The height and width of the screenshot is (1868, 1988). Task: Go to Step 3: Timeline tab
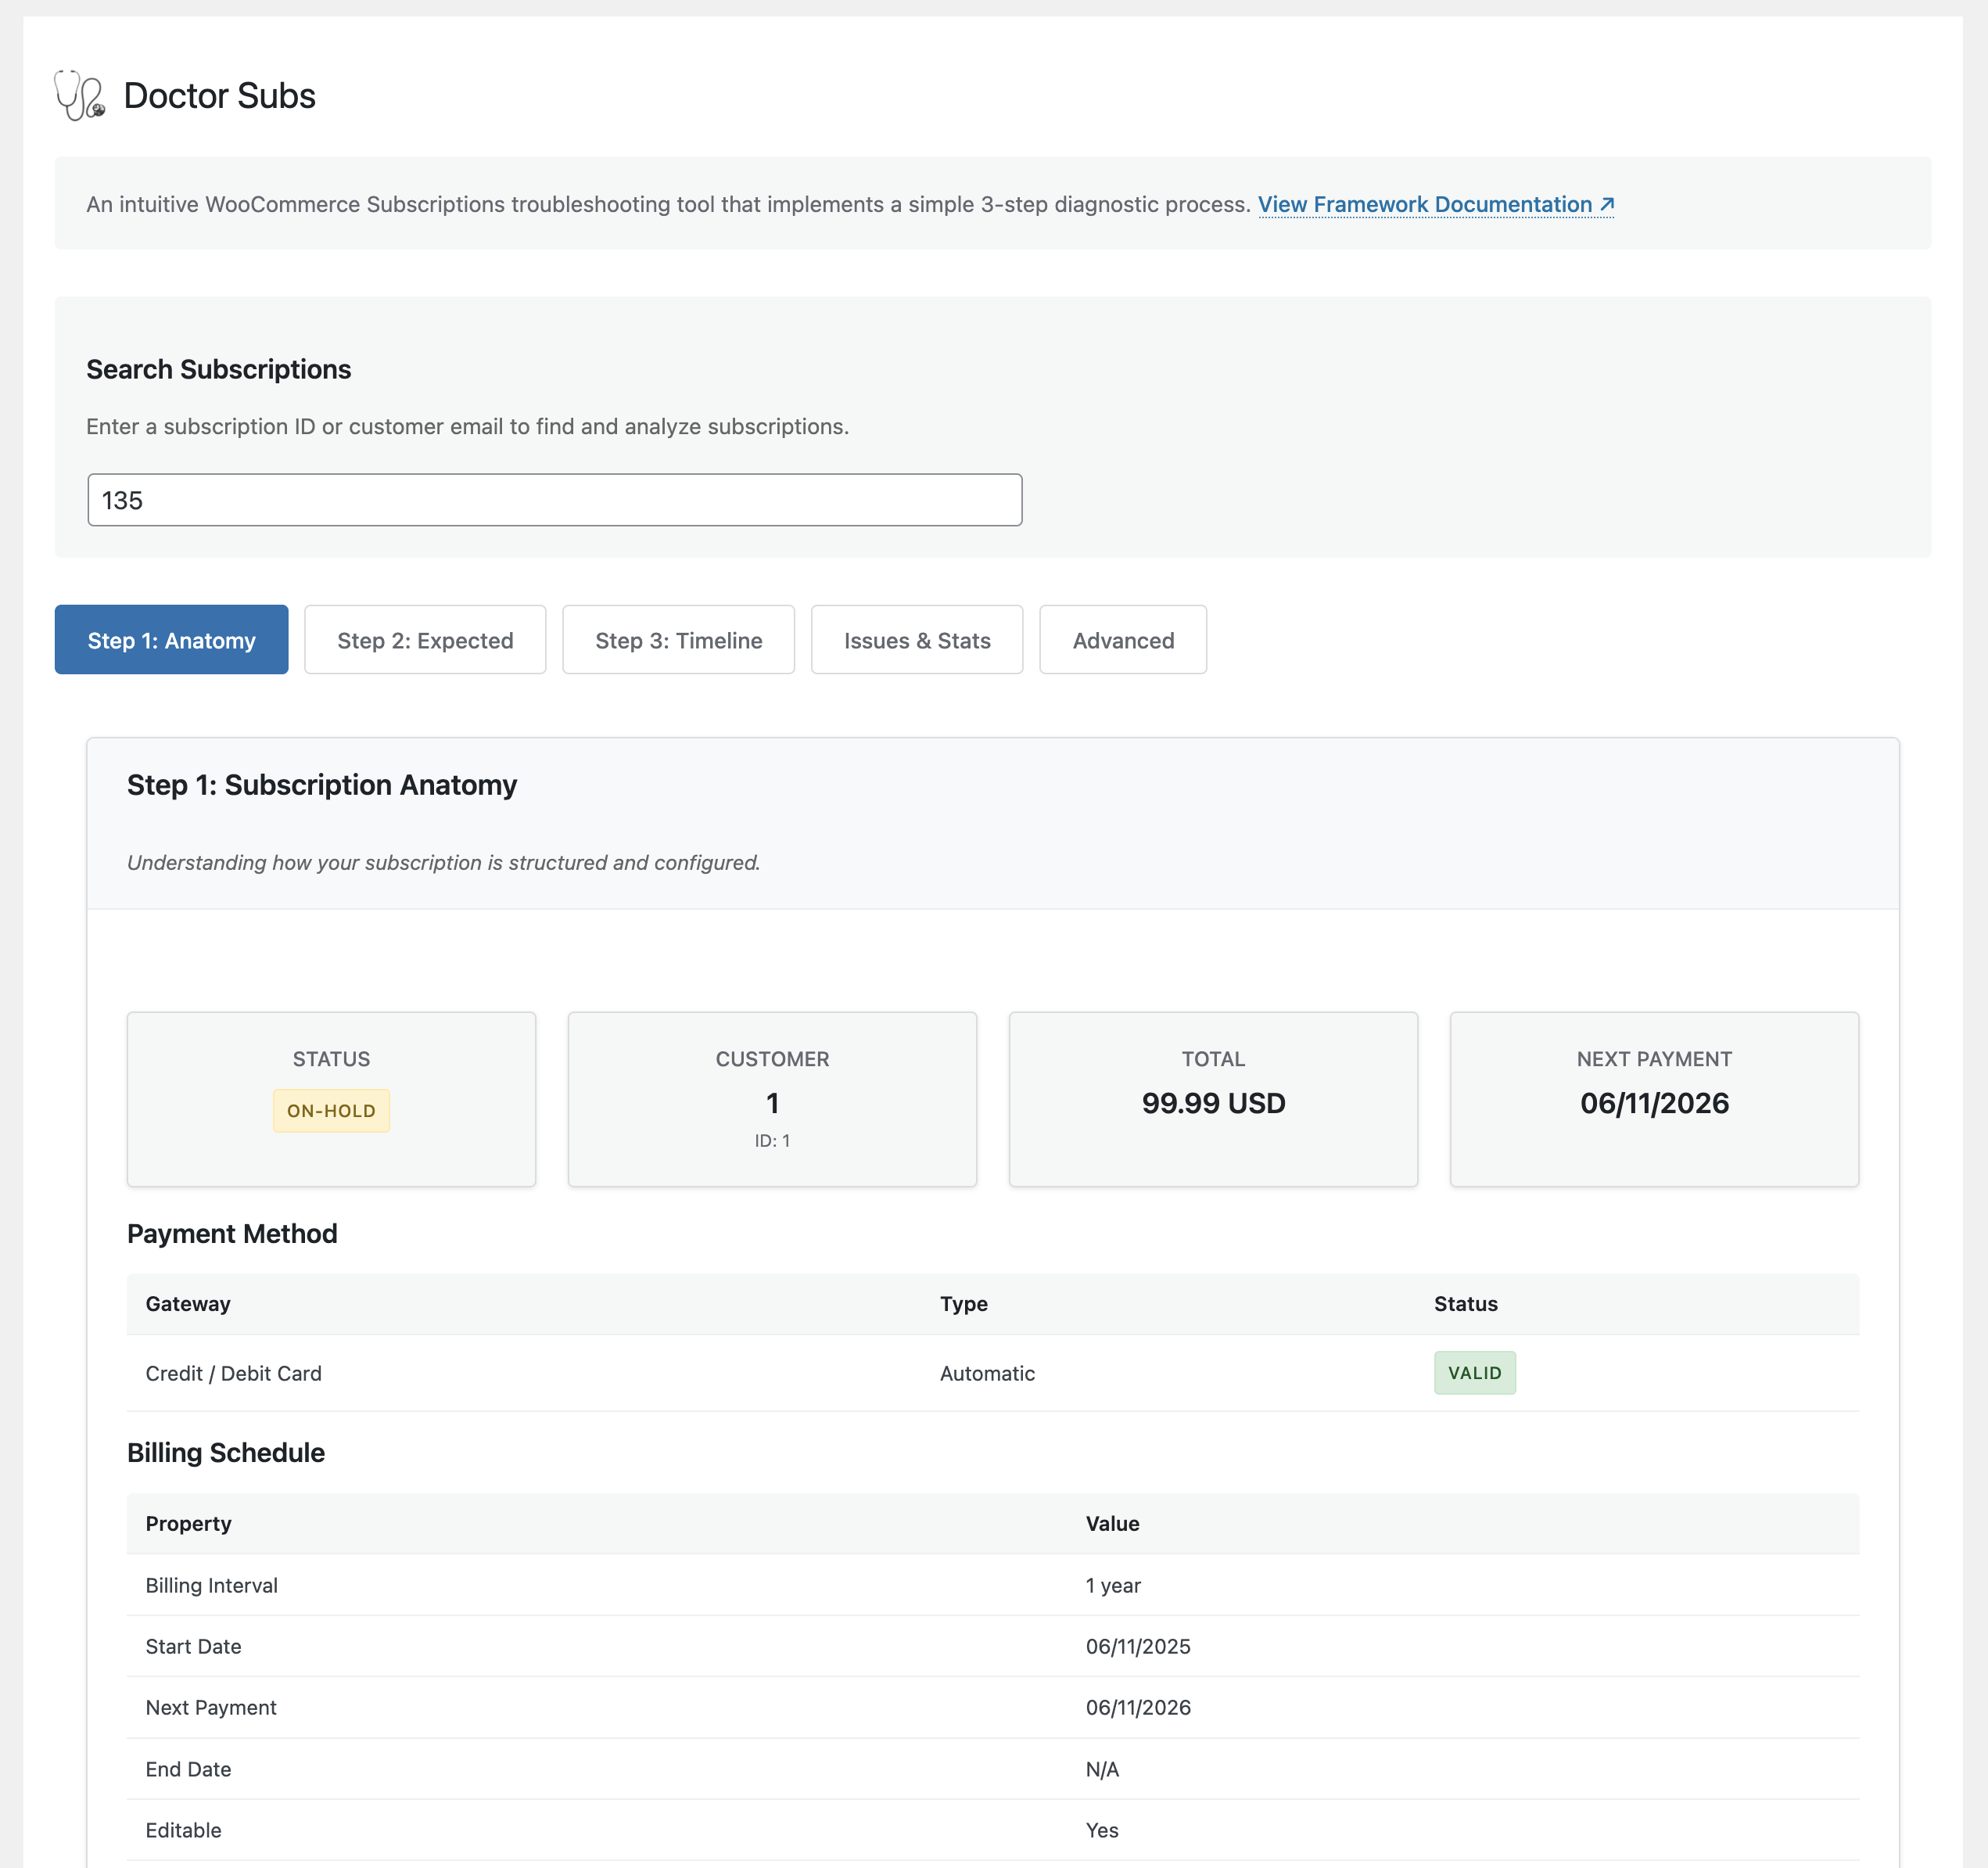pyautogui.click(x=678, y=640)
